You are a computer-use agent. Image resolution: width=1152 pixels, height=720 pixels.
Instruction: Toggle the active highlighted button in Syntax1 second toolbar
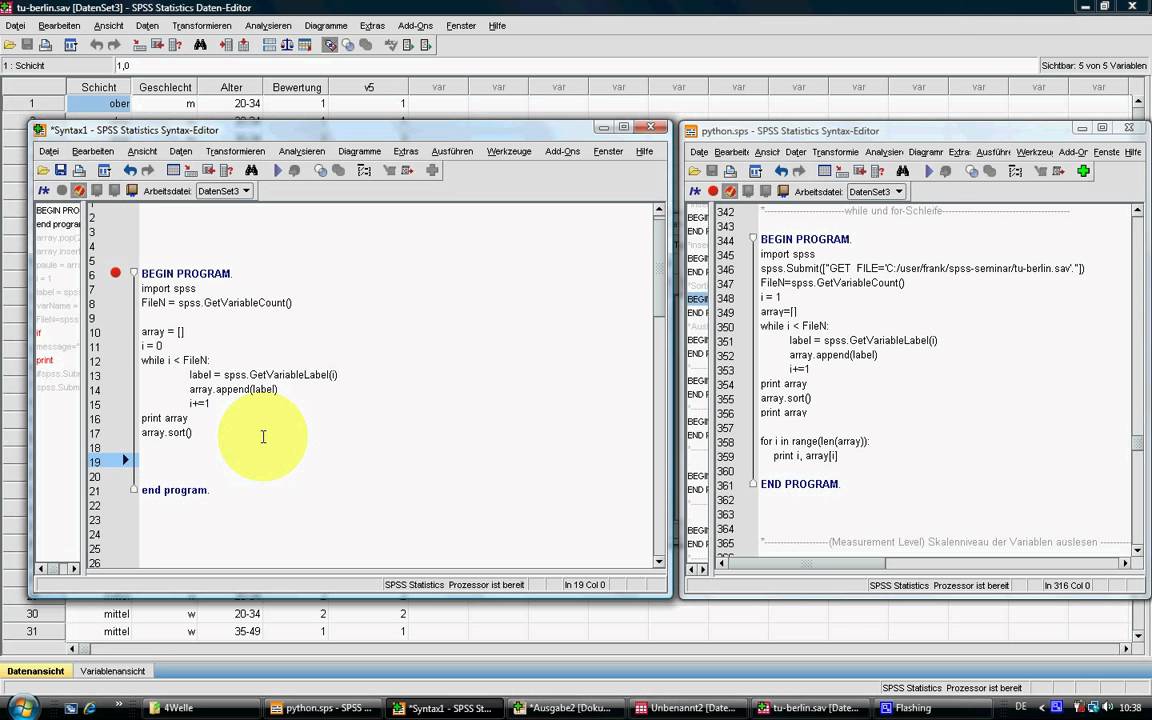coord(79,190)
